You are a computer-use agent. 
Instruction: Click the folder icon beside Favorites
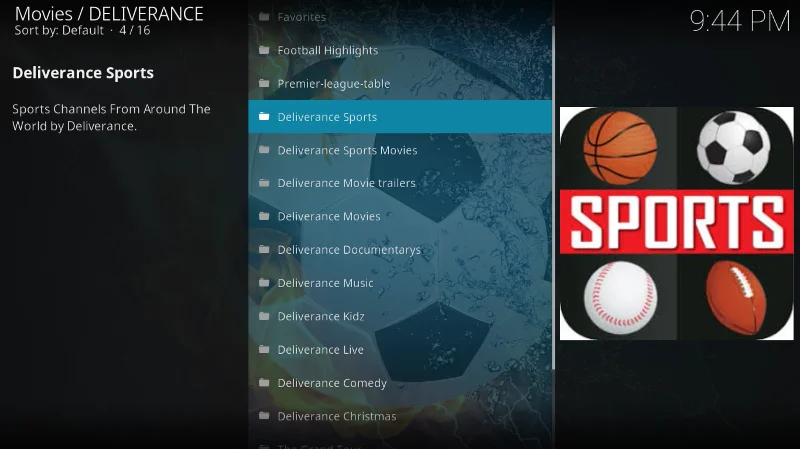[x=264, y=17]
